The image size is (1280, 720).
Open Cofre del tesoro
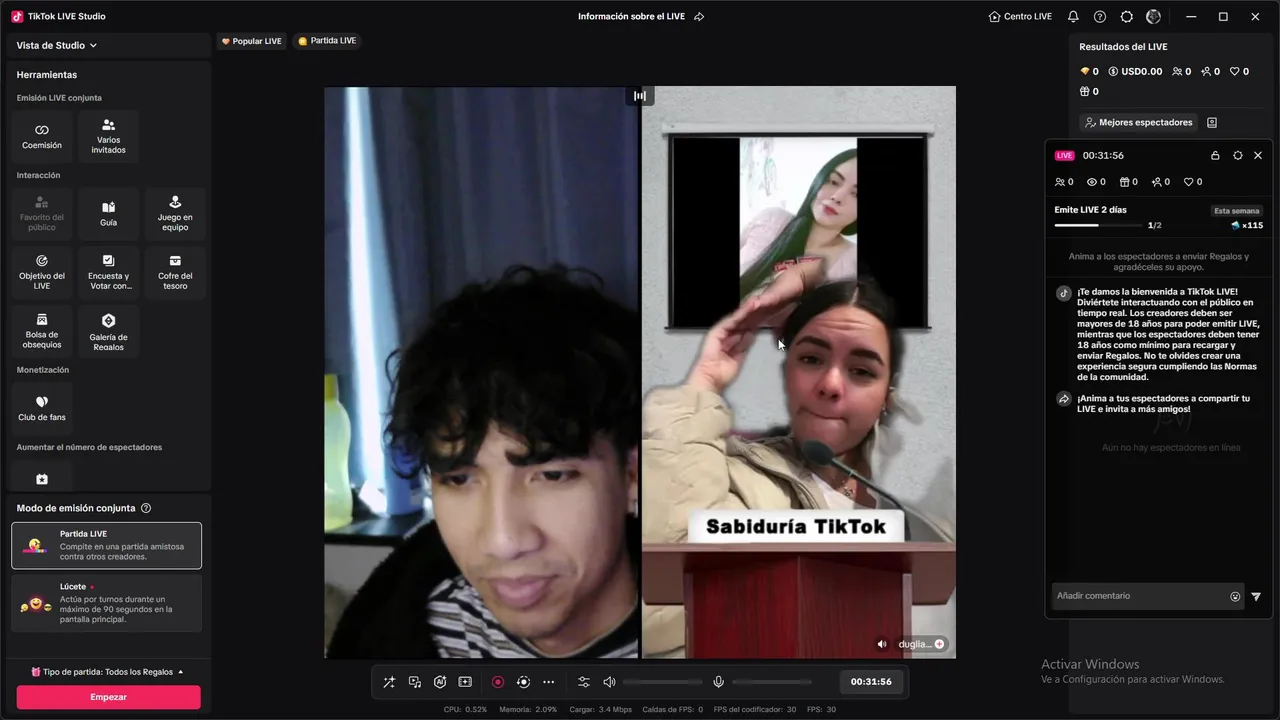pos(175,273)
